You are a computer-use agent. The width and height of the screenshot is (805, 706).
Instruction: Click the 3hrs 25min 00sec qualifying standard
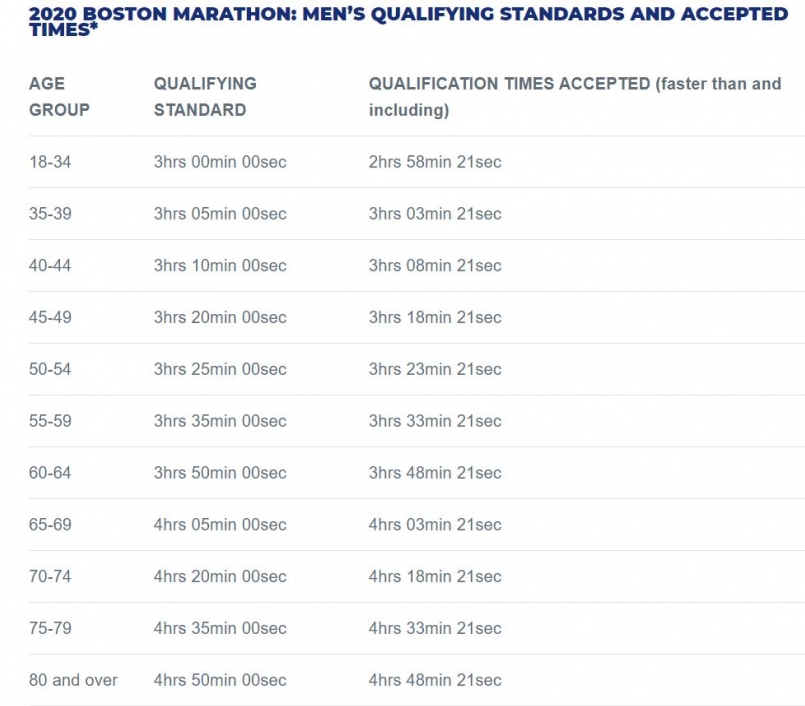(220, 370)
